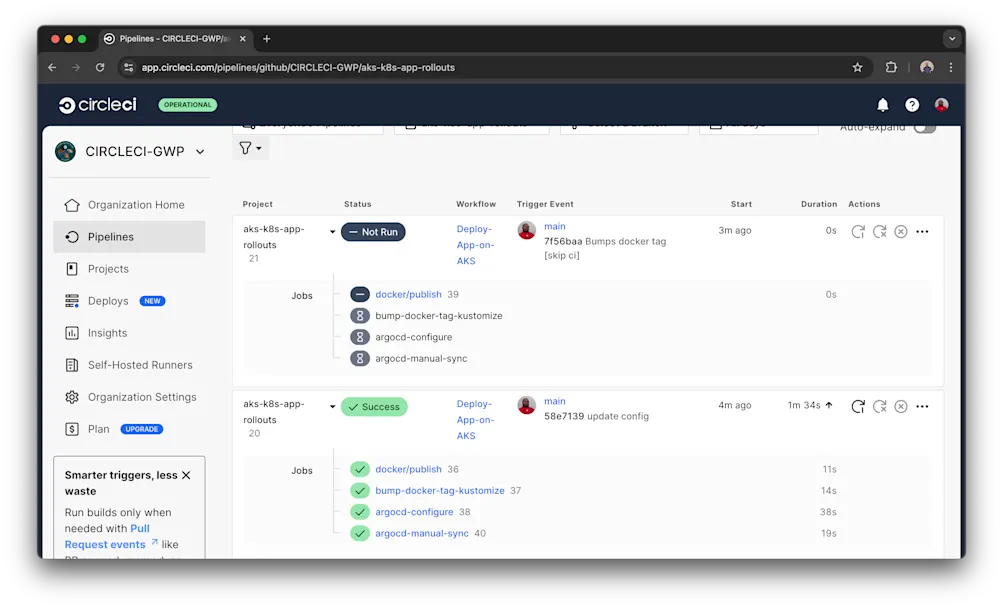Open docker/publish job 39
Screen dimensions: 1003x608
pyautogui.click(x=408, y=294)
